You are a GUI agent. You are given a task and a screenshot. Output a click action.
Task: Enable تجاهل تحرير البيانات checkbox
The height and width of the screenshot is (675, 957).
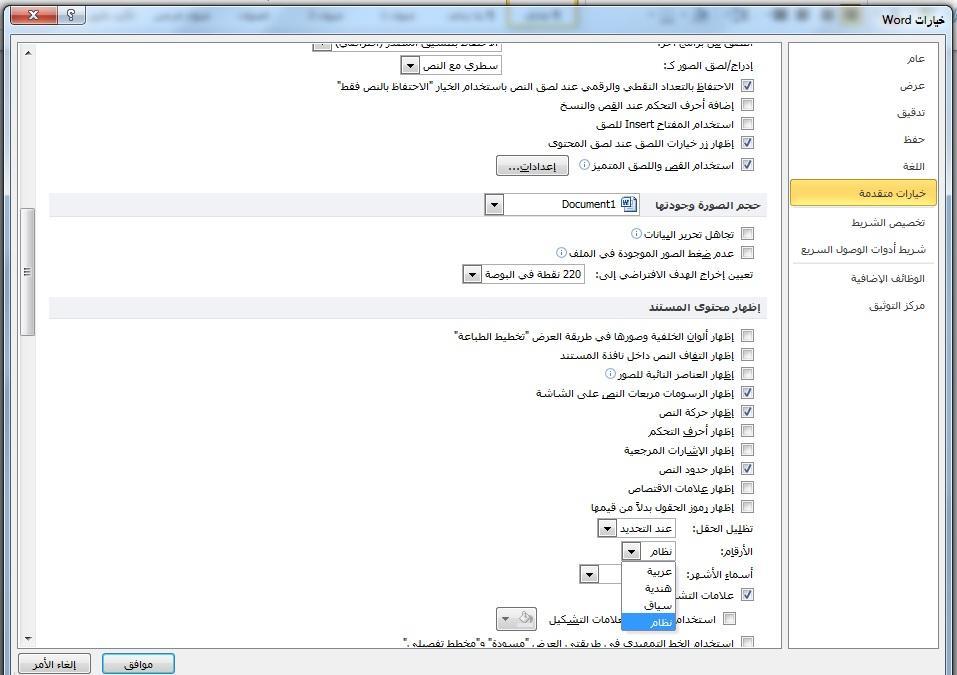tap(747, 234)
